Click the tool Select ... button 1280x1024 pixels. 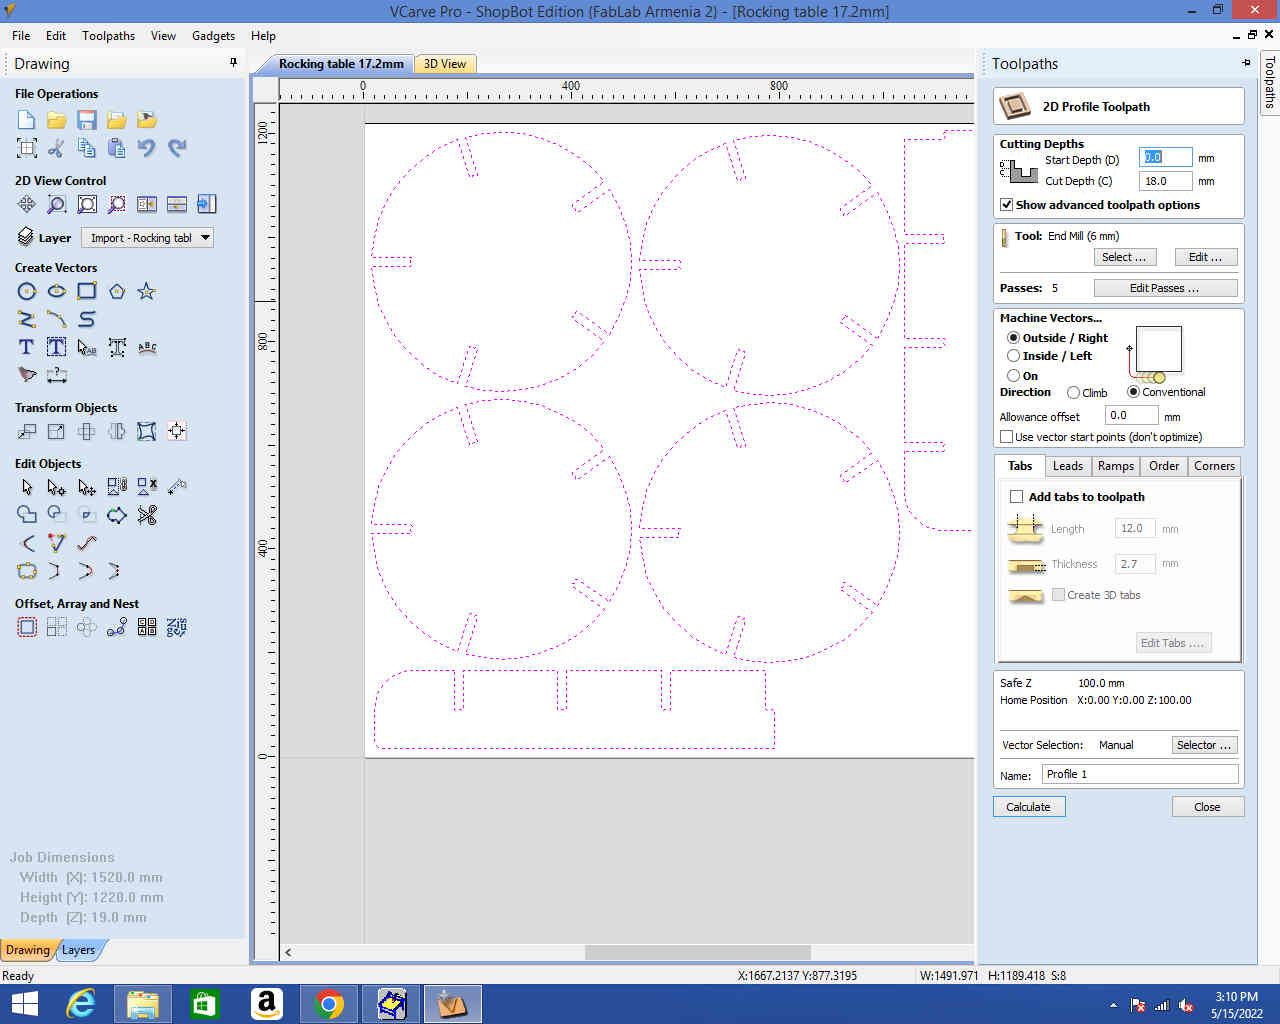(x=1124, y=257)
